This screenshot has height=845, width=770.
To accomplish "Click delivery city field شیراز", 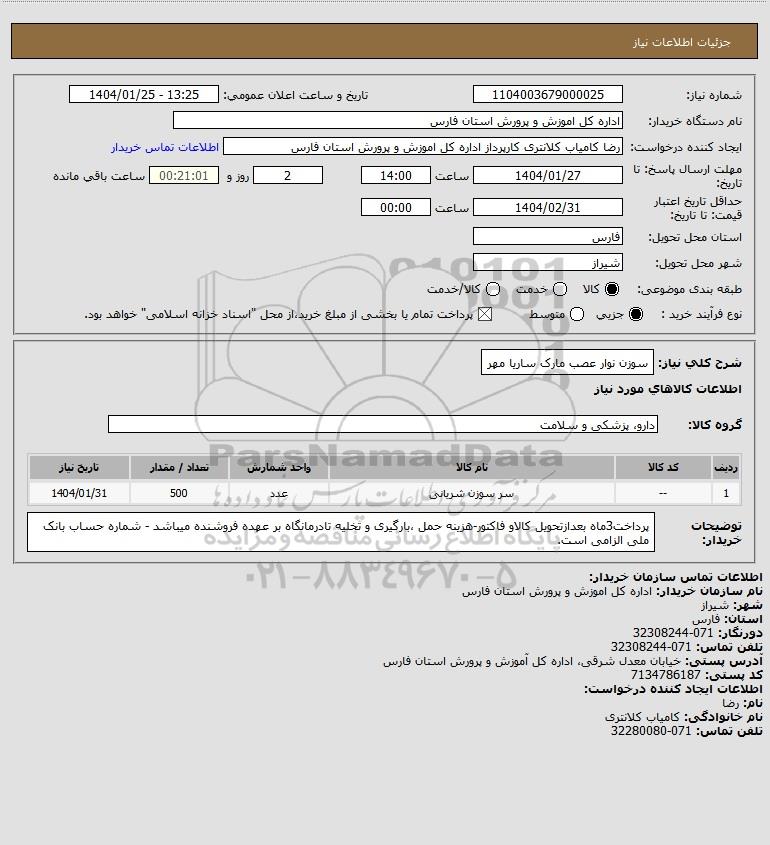I will pyautogui.click(x=547, y=262).
